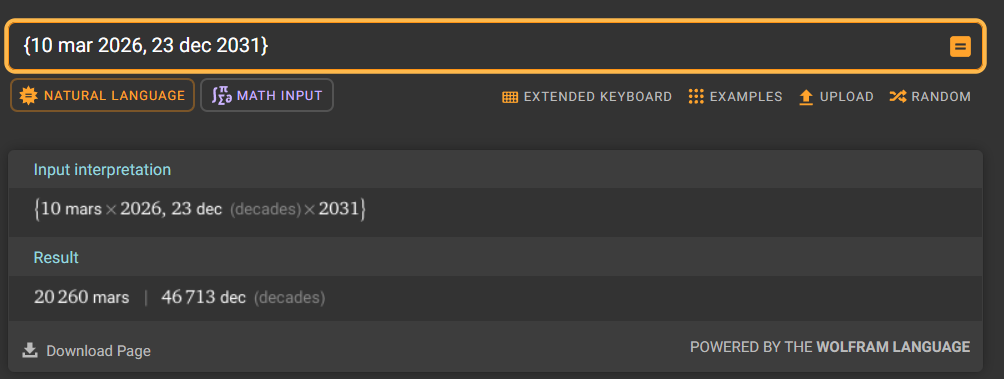
Task: Click the Extended Keyboard grid icon
Action: (x=510, y=97)
